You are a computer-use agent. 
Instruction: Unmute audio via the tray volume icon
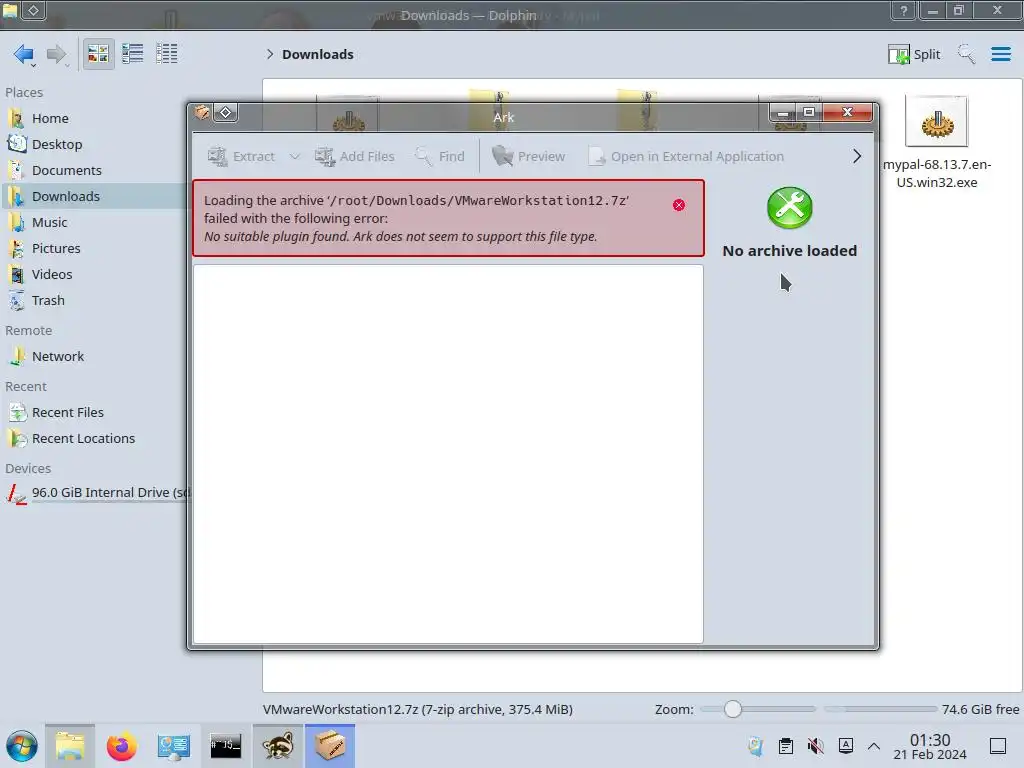pyautogui.click(x=816, y=746)
